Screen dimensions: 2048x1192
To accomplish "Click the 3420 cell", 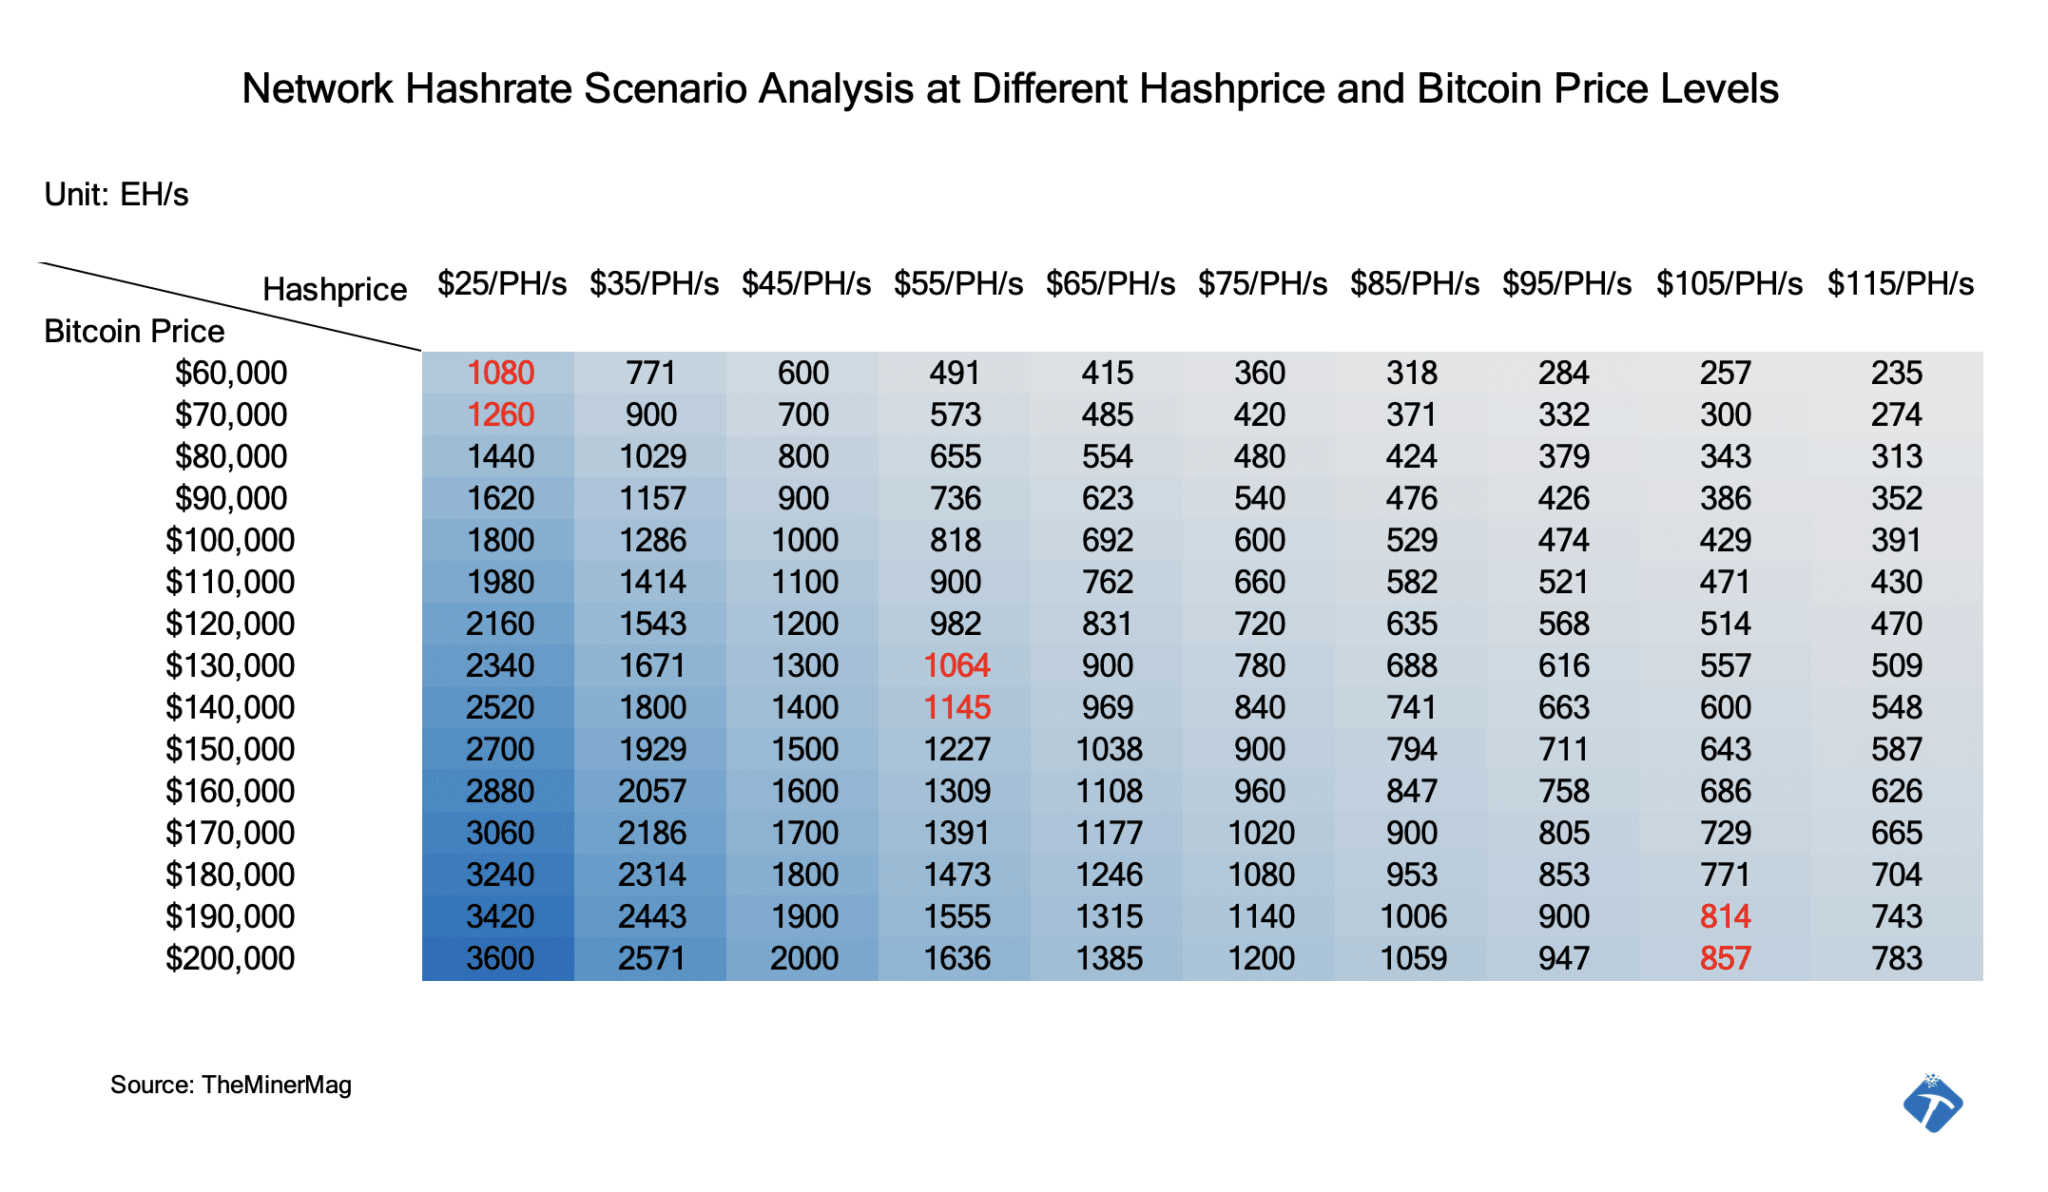I will [x=500, y=916].
